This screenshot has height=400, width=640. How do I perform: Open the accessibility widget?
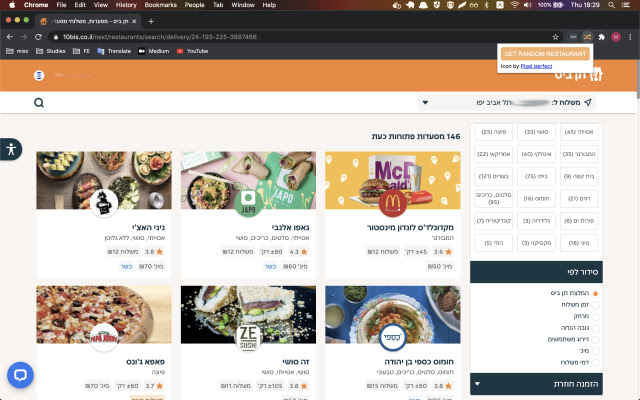tap(11, 149)
